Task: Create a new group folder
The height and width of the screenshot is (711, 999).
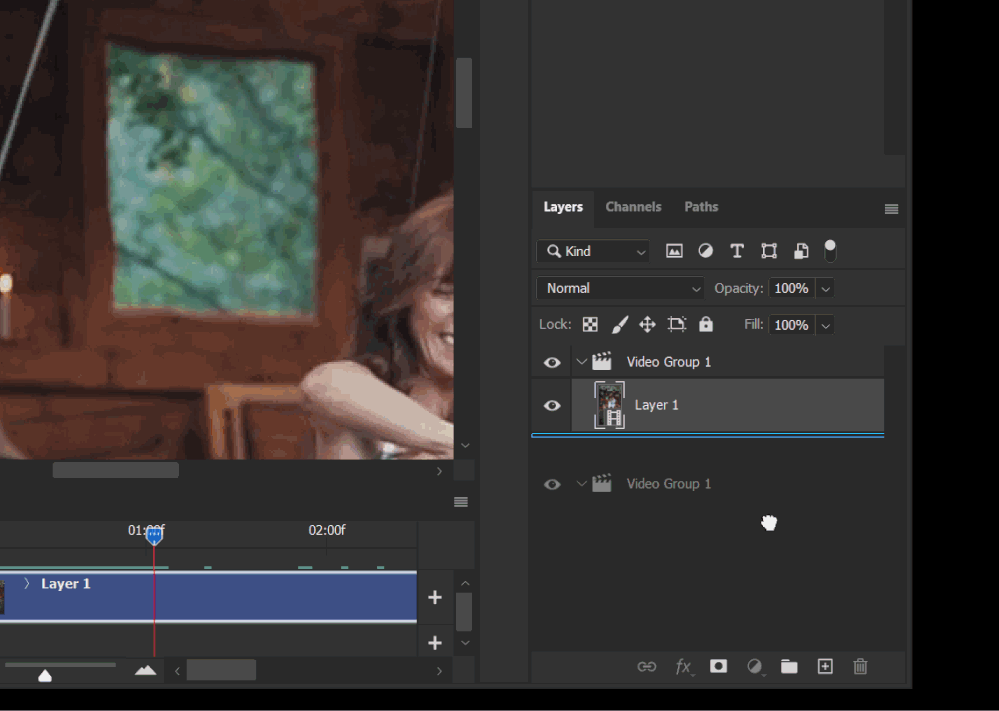Action: (x=789, y=666)
